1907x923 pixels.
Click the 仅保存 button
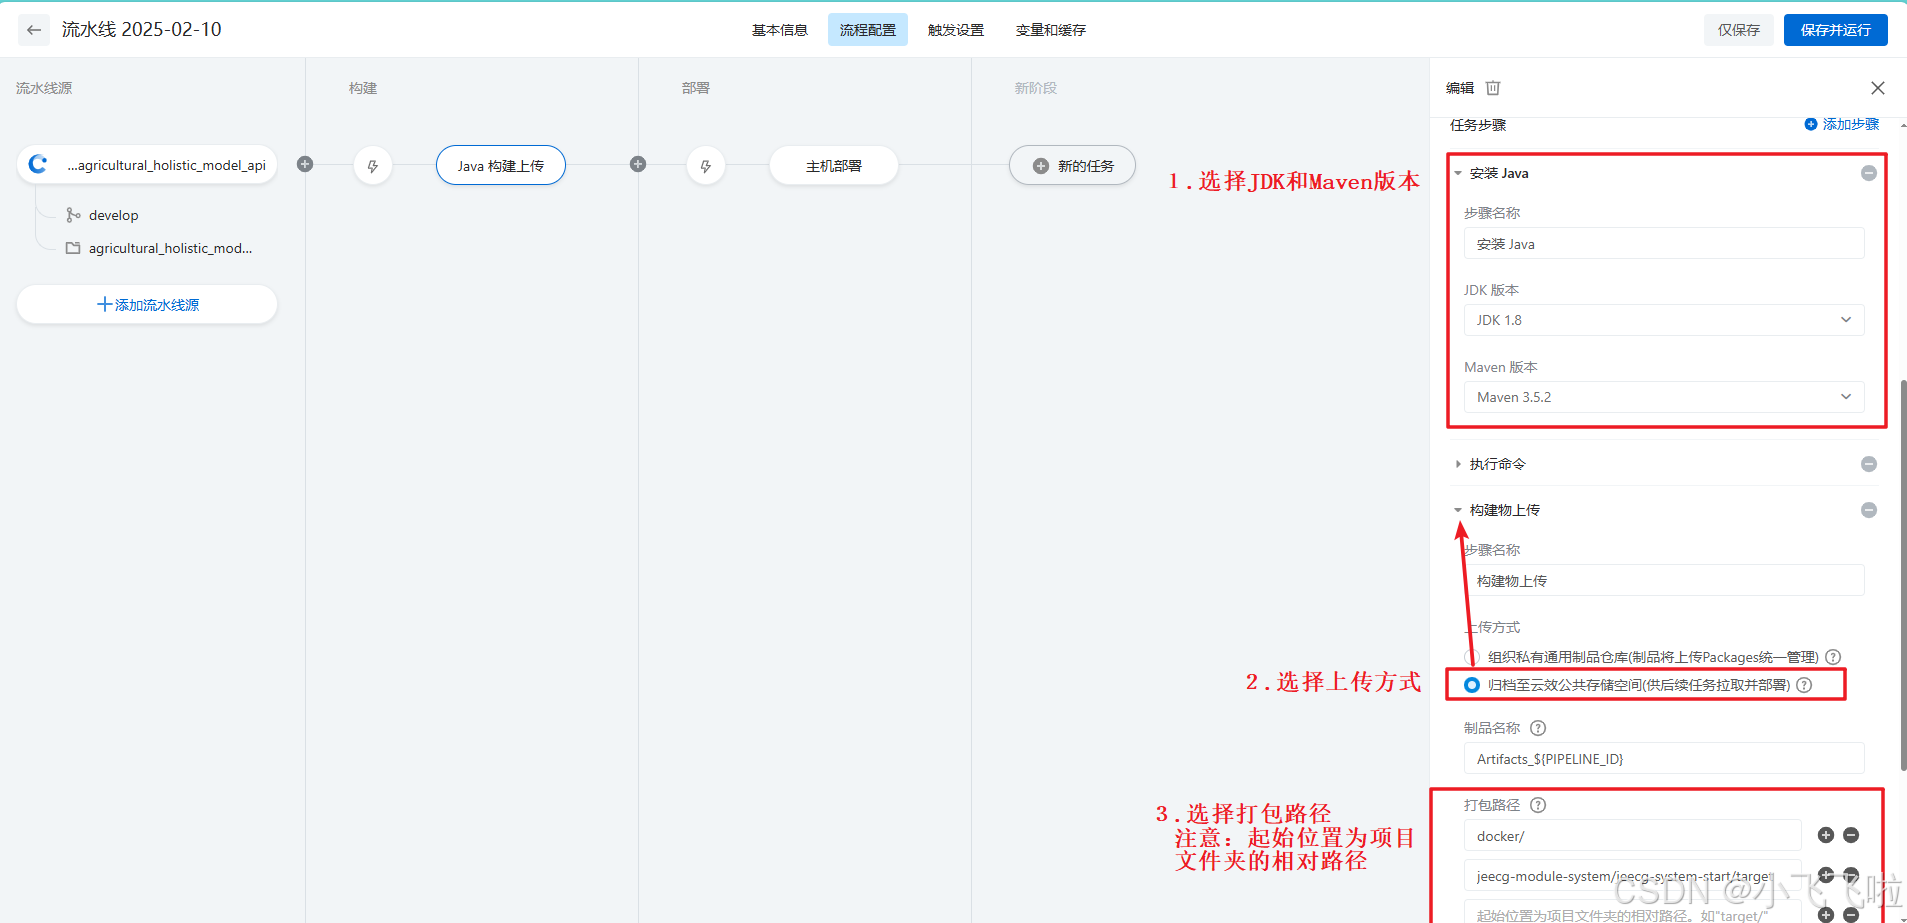click(1739, 30)
